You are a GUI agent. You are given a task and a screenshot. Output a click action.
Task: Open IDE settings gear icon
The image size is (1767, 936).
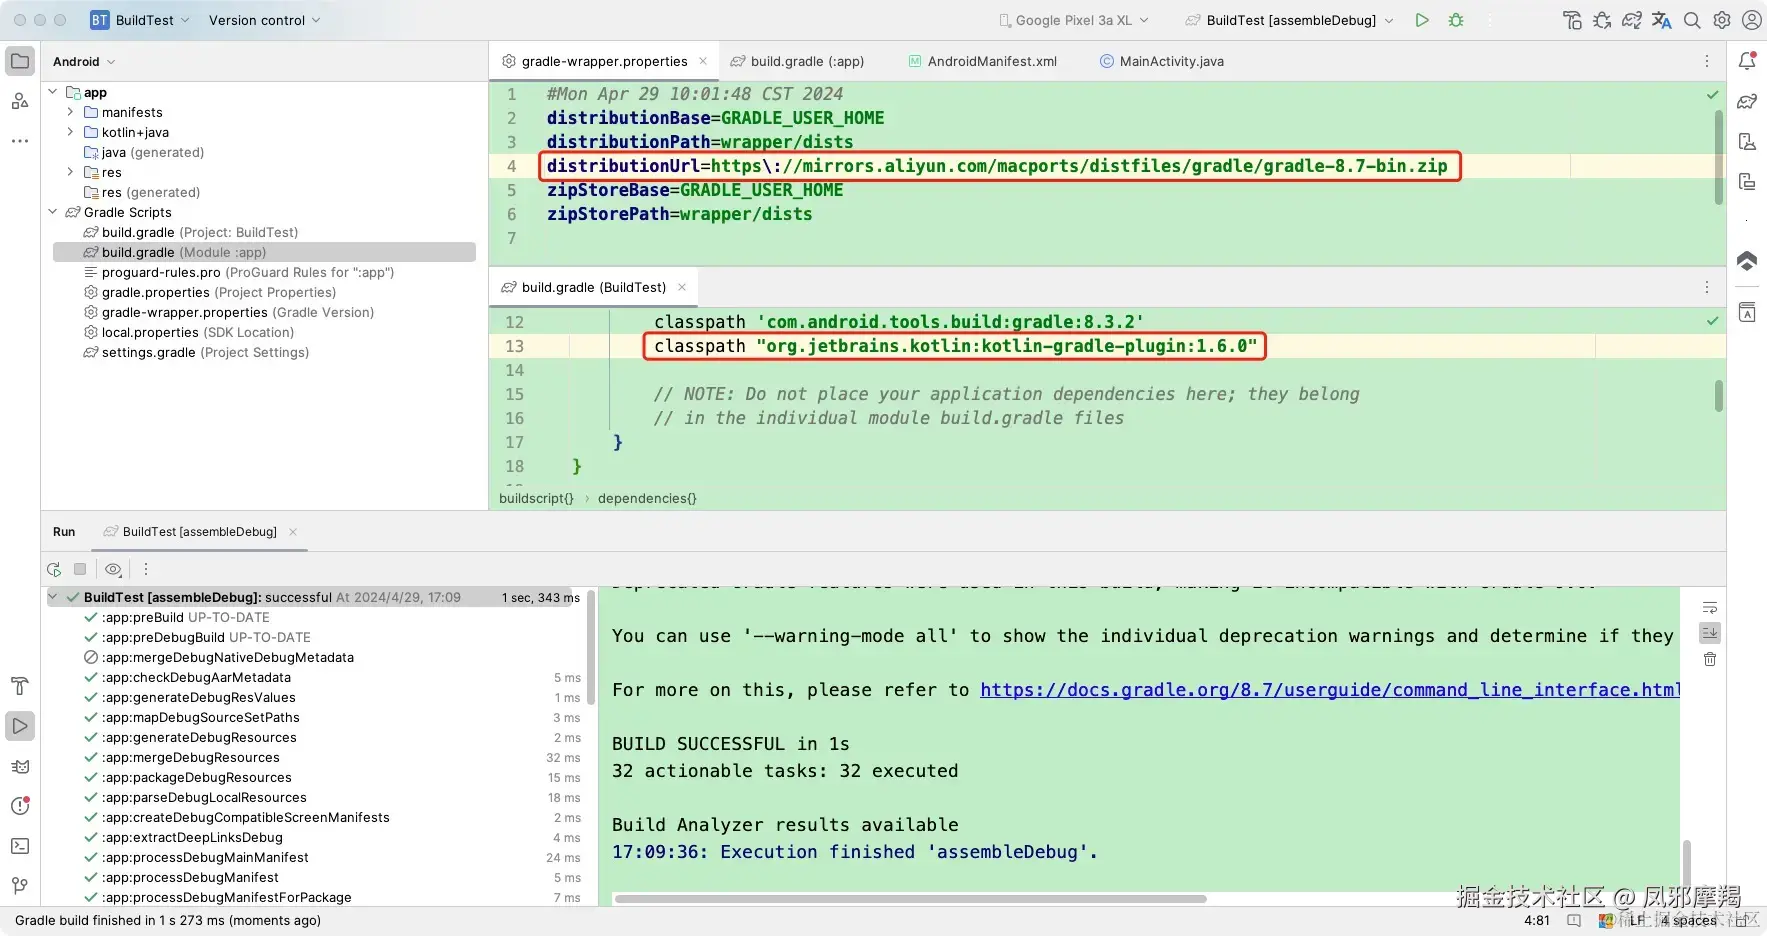tap(1722, 20)
